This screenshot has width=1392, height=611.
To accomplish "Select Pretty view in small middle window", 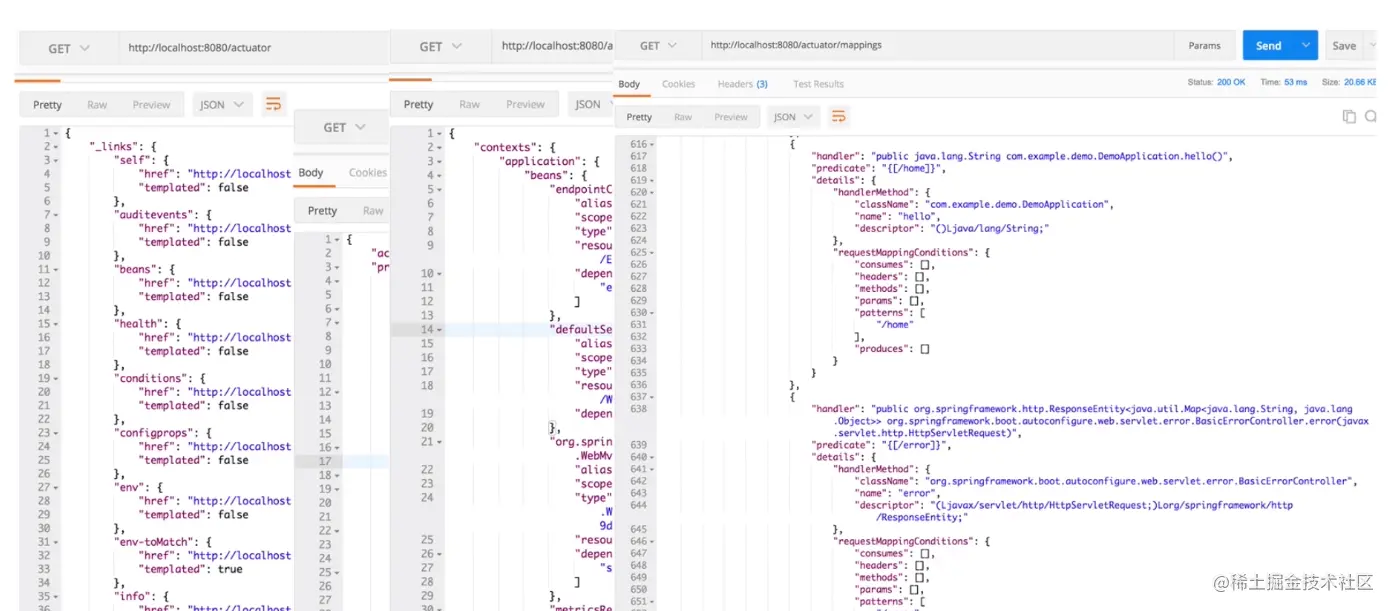I will coord(322,210).
